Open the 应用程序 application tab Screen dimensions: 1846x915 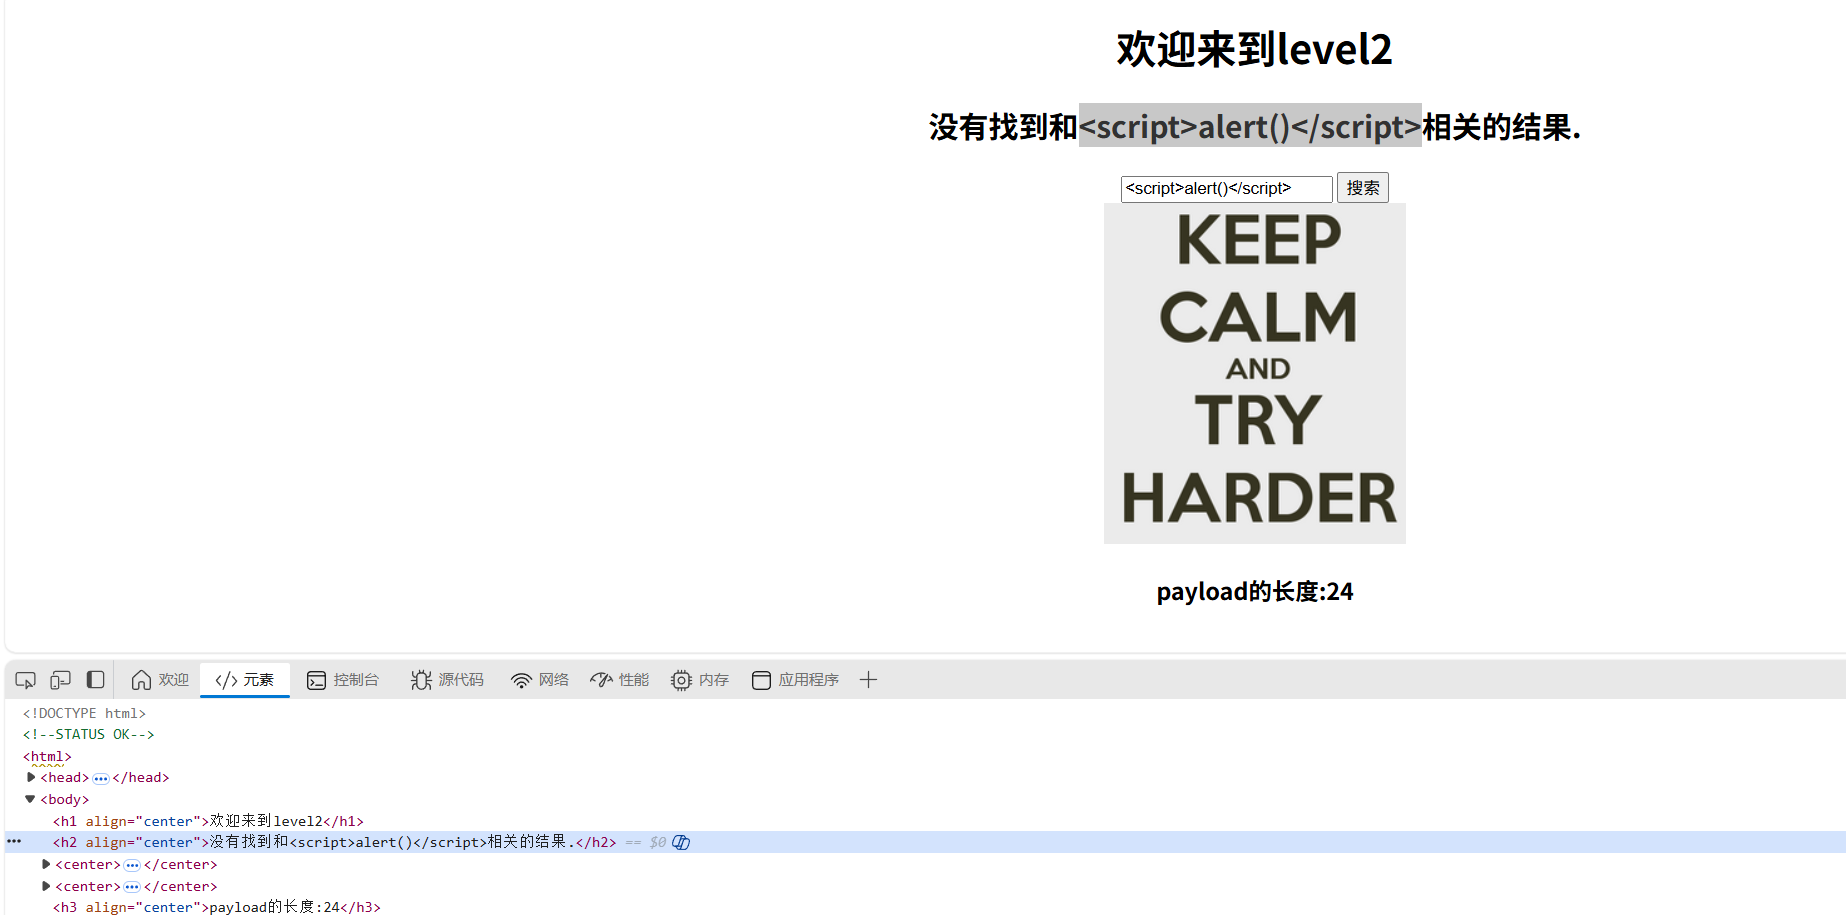[x=795, y=680]
